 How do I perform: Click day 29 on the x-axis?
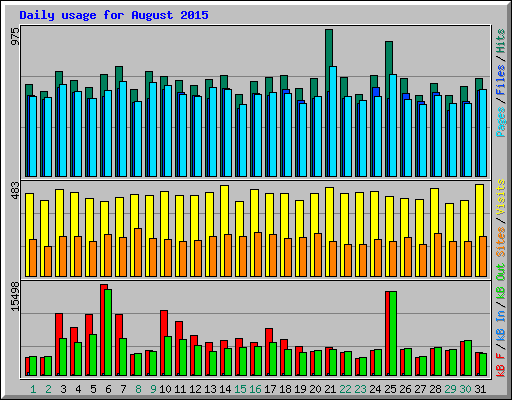pyautogui.click(x=450, y=389)
